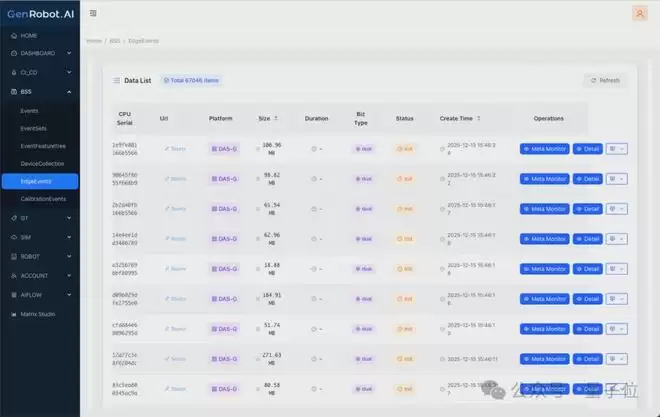660x417 pixels.
Task: Open the first row's more actions dropdown
Action: tap(617, 149)
